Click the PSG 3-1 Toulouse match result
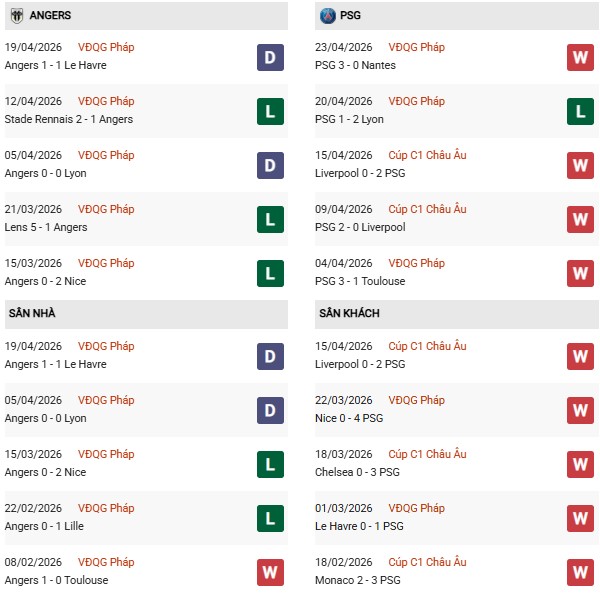Viewport: 600px width, 593px height. click(x=362, y=281)
